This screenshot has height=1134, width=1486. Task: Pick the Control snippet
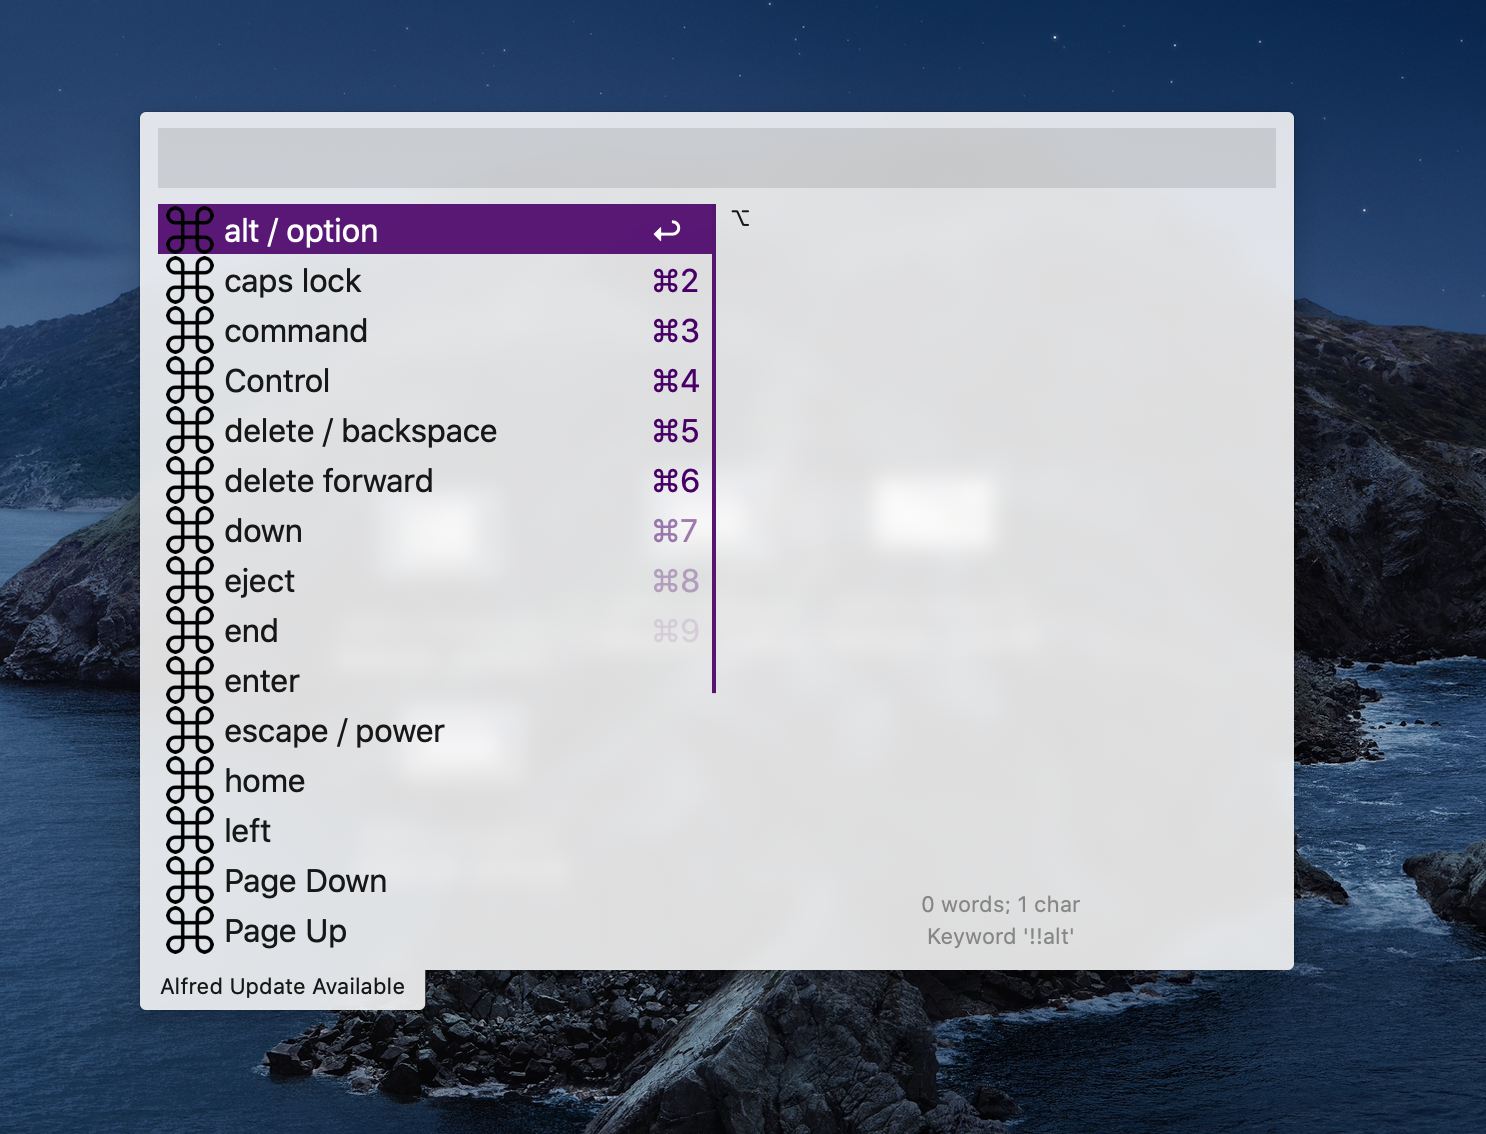[x=437, y=380]
